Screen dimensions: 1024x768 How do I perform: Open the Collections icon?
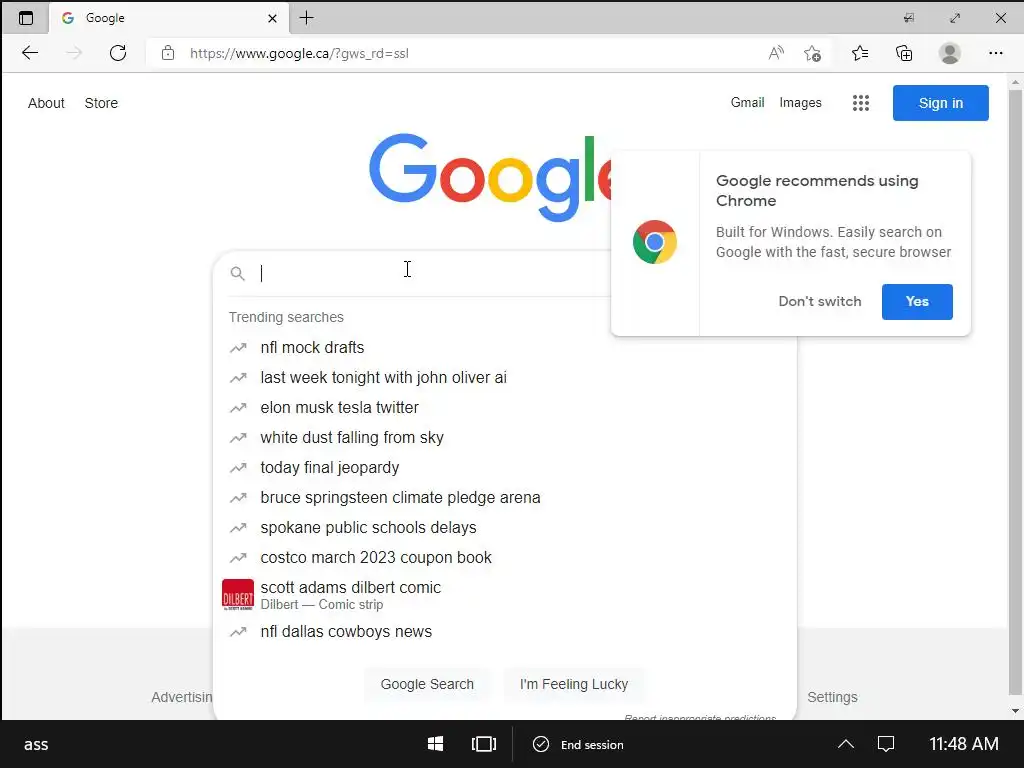click(904, 53)
